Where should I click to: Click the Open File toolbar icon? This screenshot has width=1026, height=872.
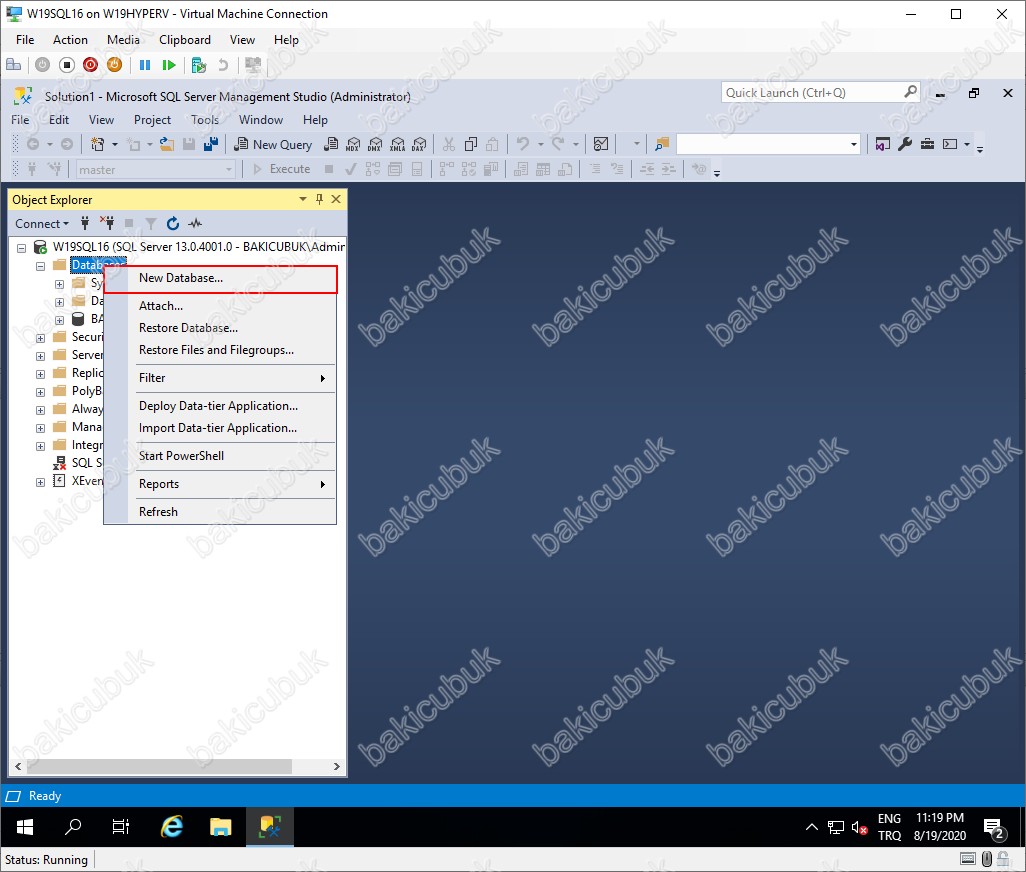coord(167,145)
